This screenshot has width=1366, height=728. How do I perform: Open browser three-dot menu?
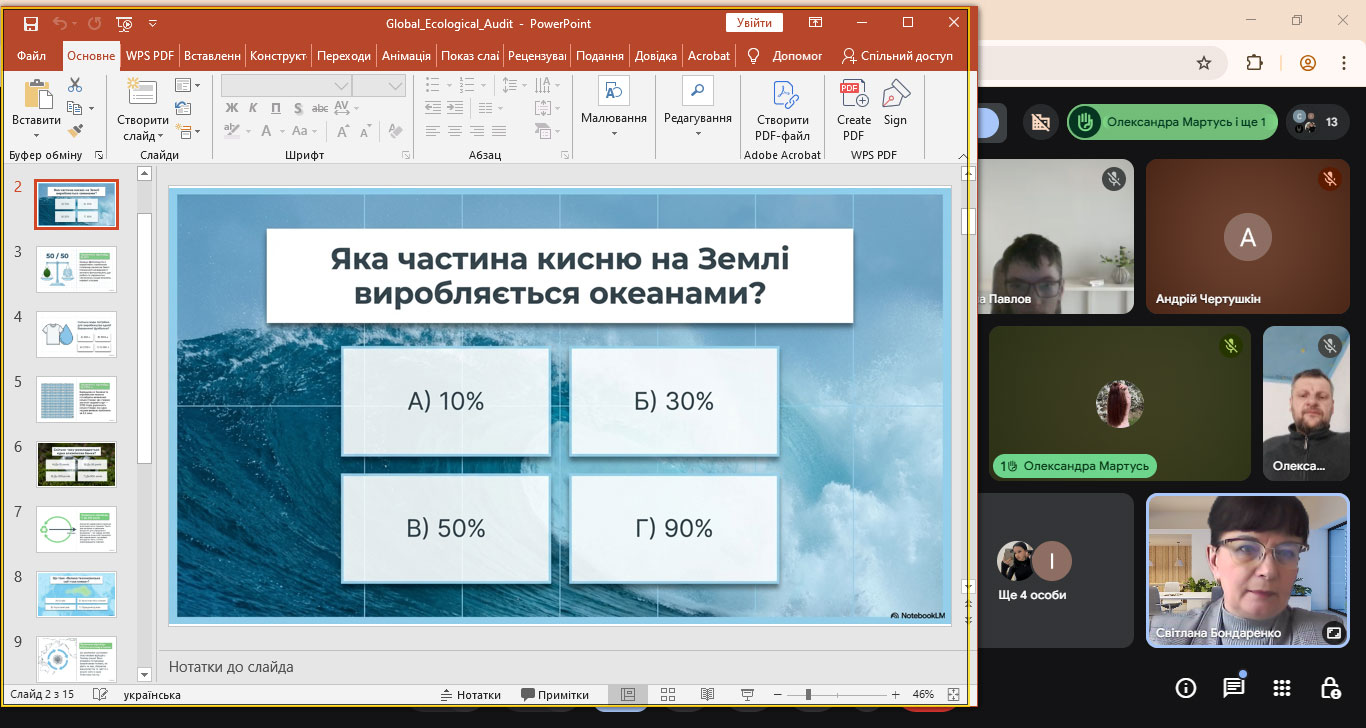tap(1344, 63)
